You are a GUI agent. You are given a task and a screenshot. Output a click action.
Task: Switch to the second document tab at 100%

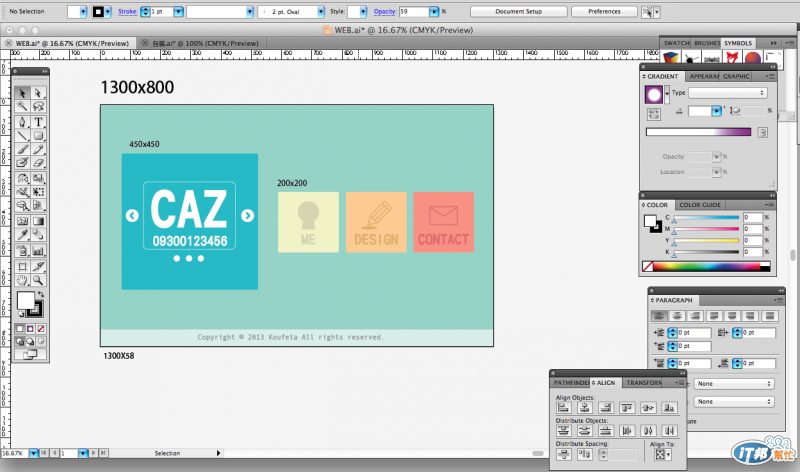point(205,43)
